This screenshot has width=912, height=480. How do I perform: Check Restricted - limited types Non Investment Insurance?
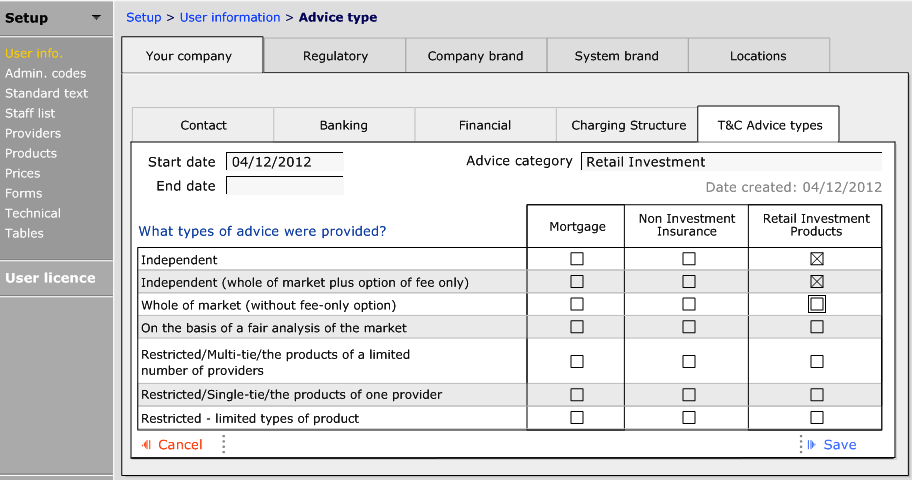pos(689,417)
